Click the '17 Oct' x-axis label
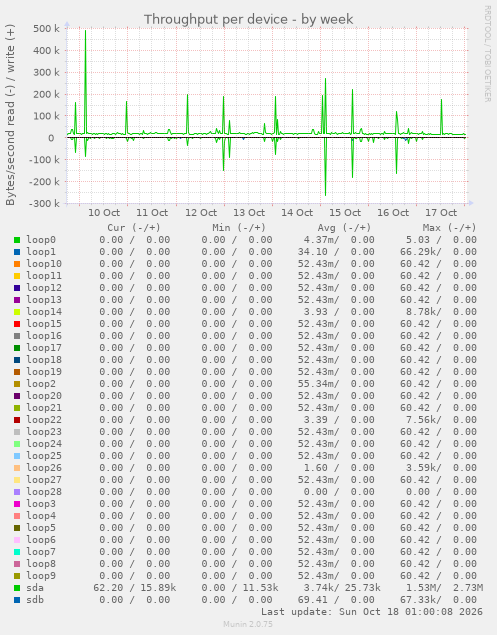This screenshot has height=635, width=497. (441, 213)
